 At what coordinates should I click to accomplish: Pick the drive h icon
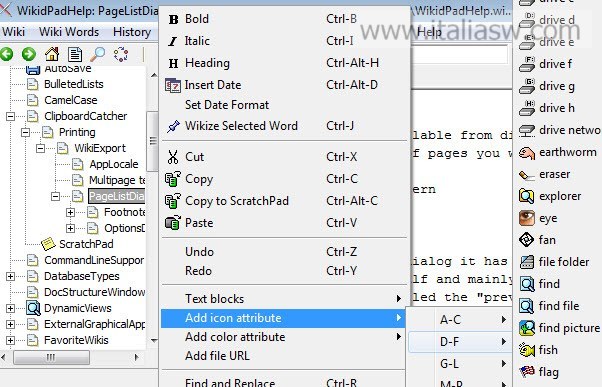point(547,108)
